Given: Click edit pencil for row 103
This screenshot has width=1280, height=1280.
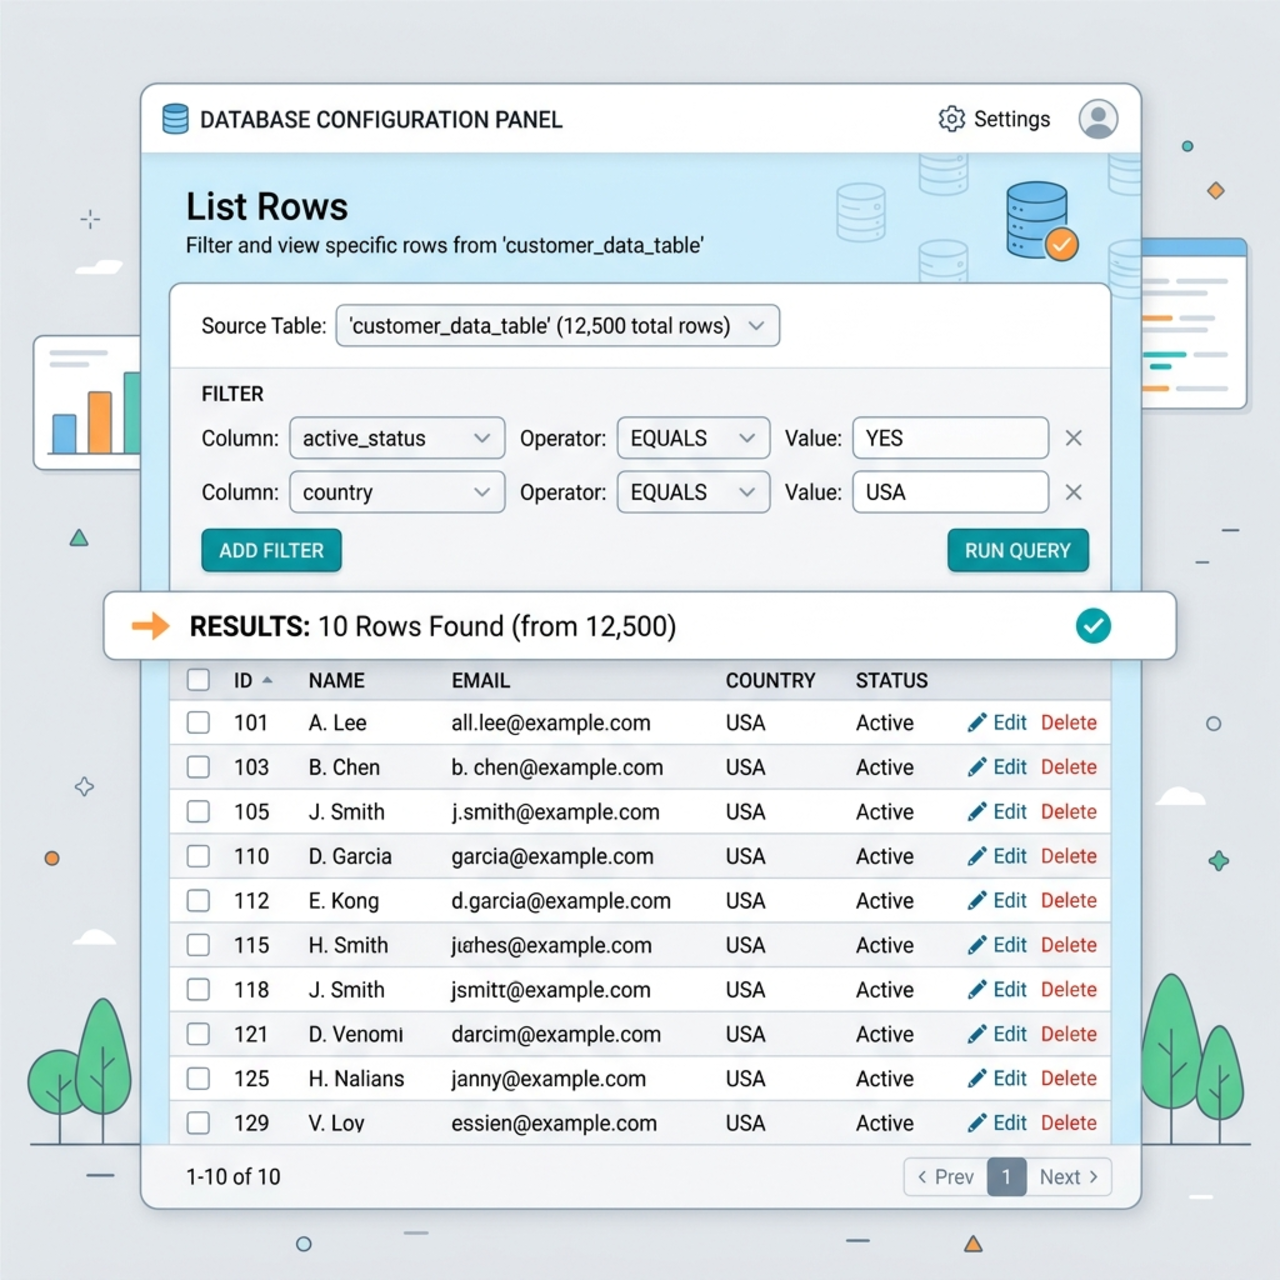Looking at the screenshot, I should [977, 767].
